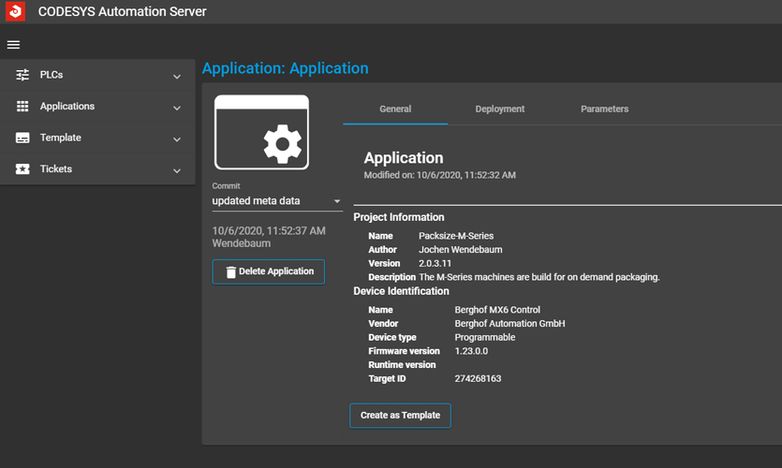This screenshot has height=468, width=782.
Task: Open the Applications sidebar item
Action: coord(98,106)
